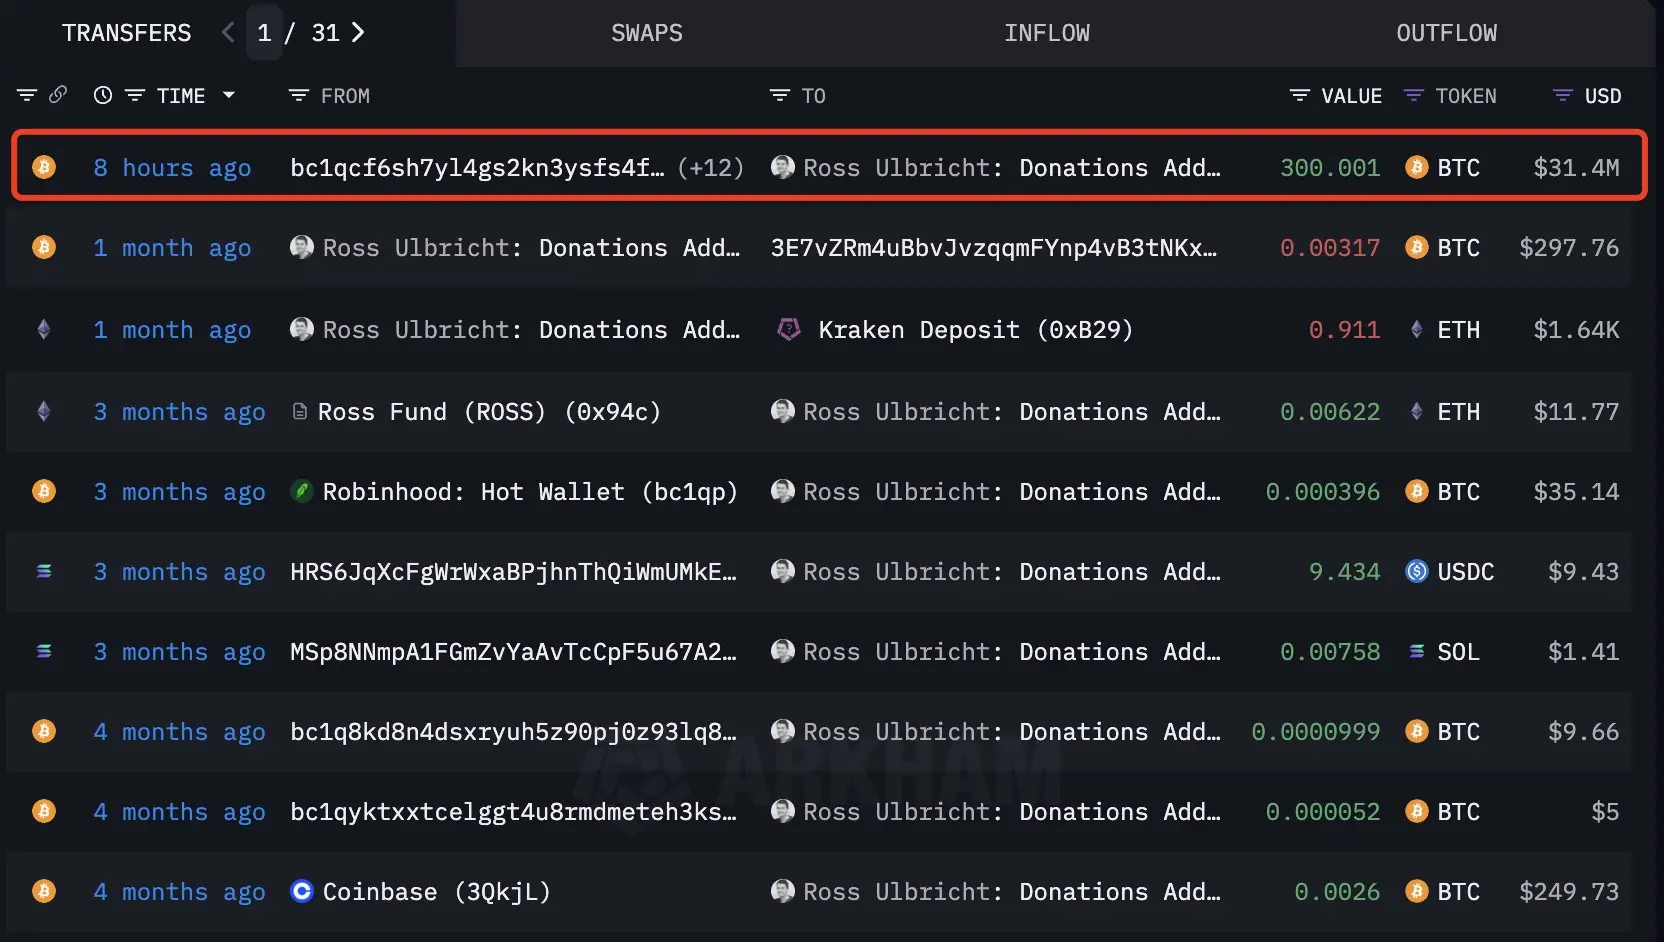Open address 3E7vZRm4uBbvJvzqqmFYnp4vB3tNKx

(993, 247)
